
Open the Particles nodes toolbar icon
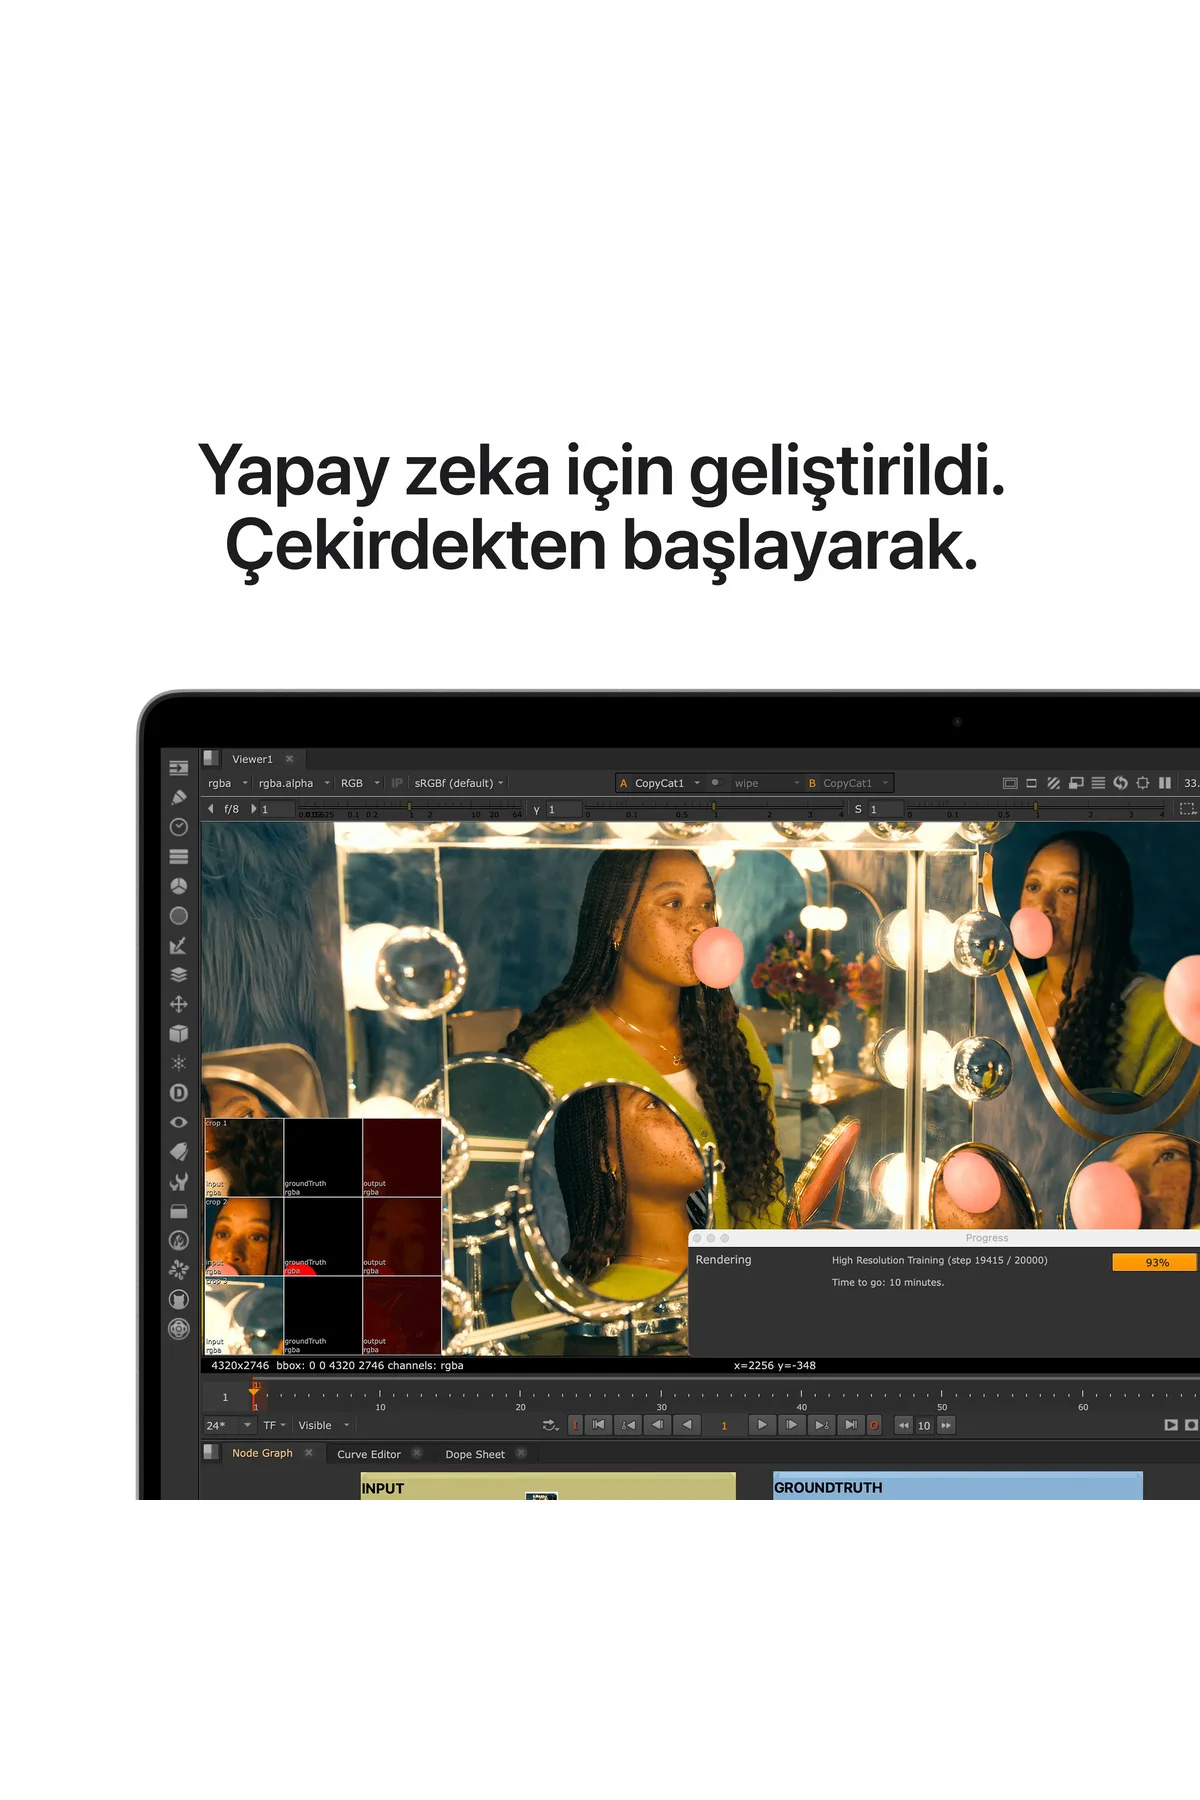(179, 1063)
